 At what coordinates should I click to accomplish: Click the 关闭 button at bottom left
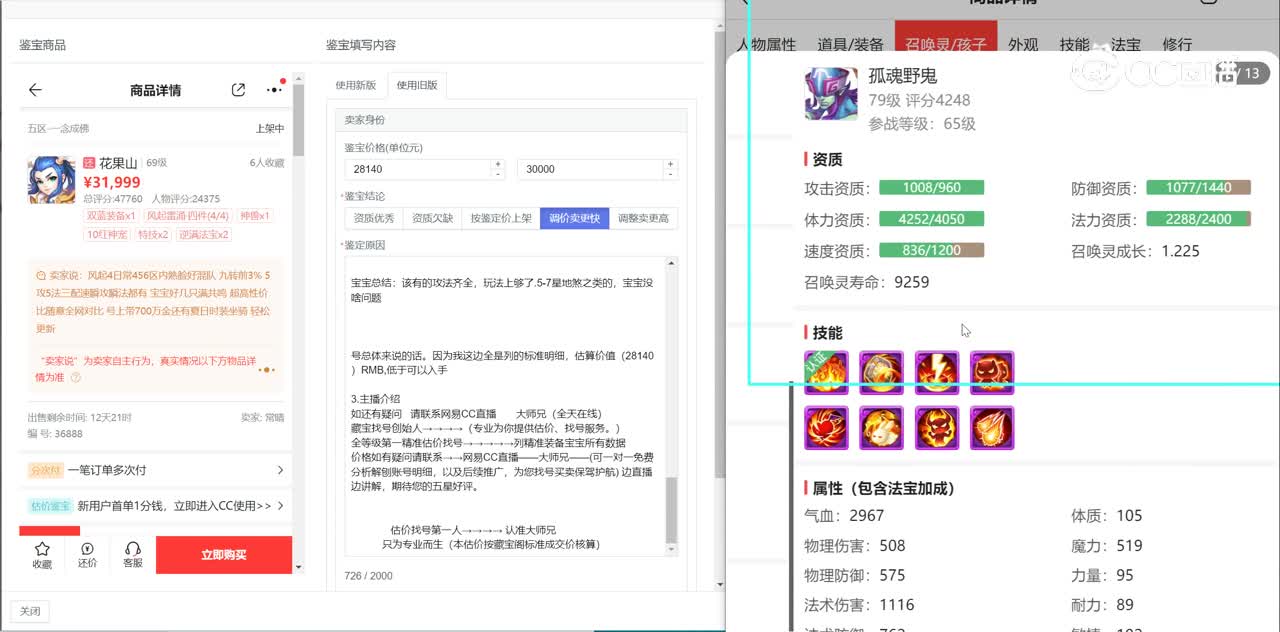coord(30,611)
